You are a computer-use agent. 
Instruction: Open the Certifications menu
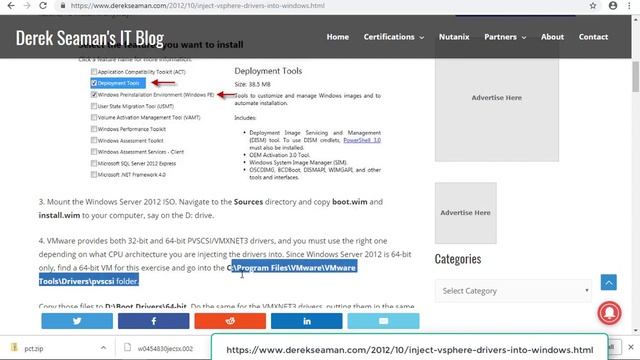(x=389, y=37)
